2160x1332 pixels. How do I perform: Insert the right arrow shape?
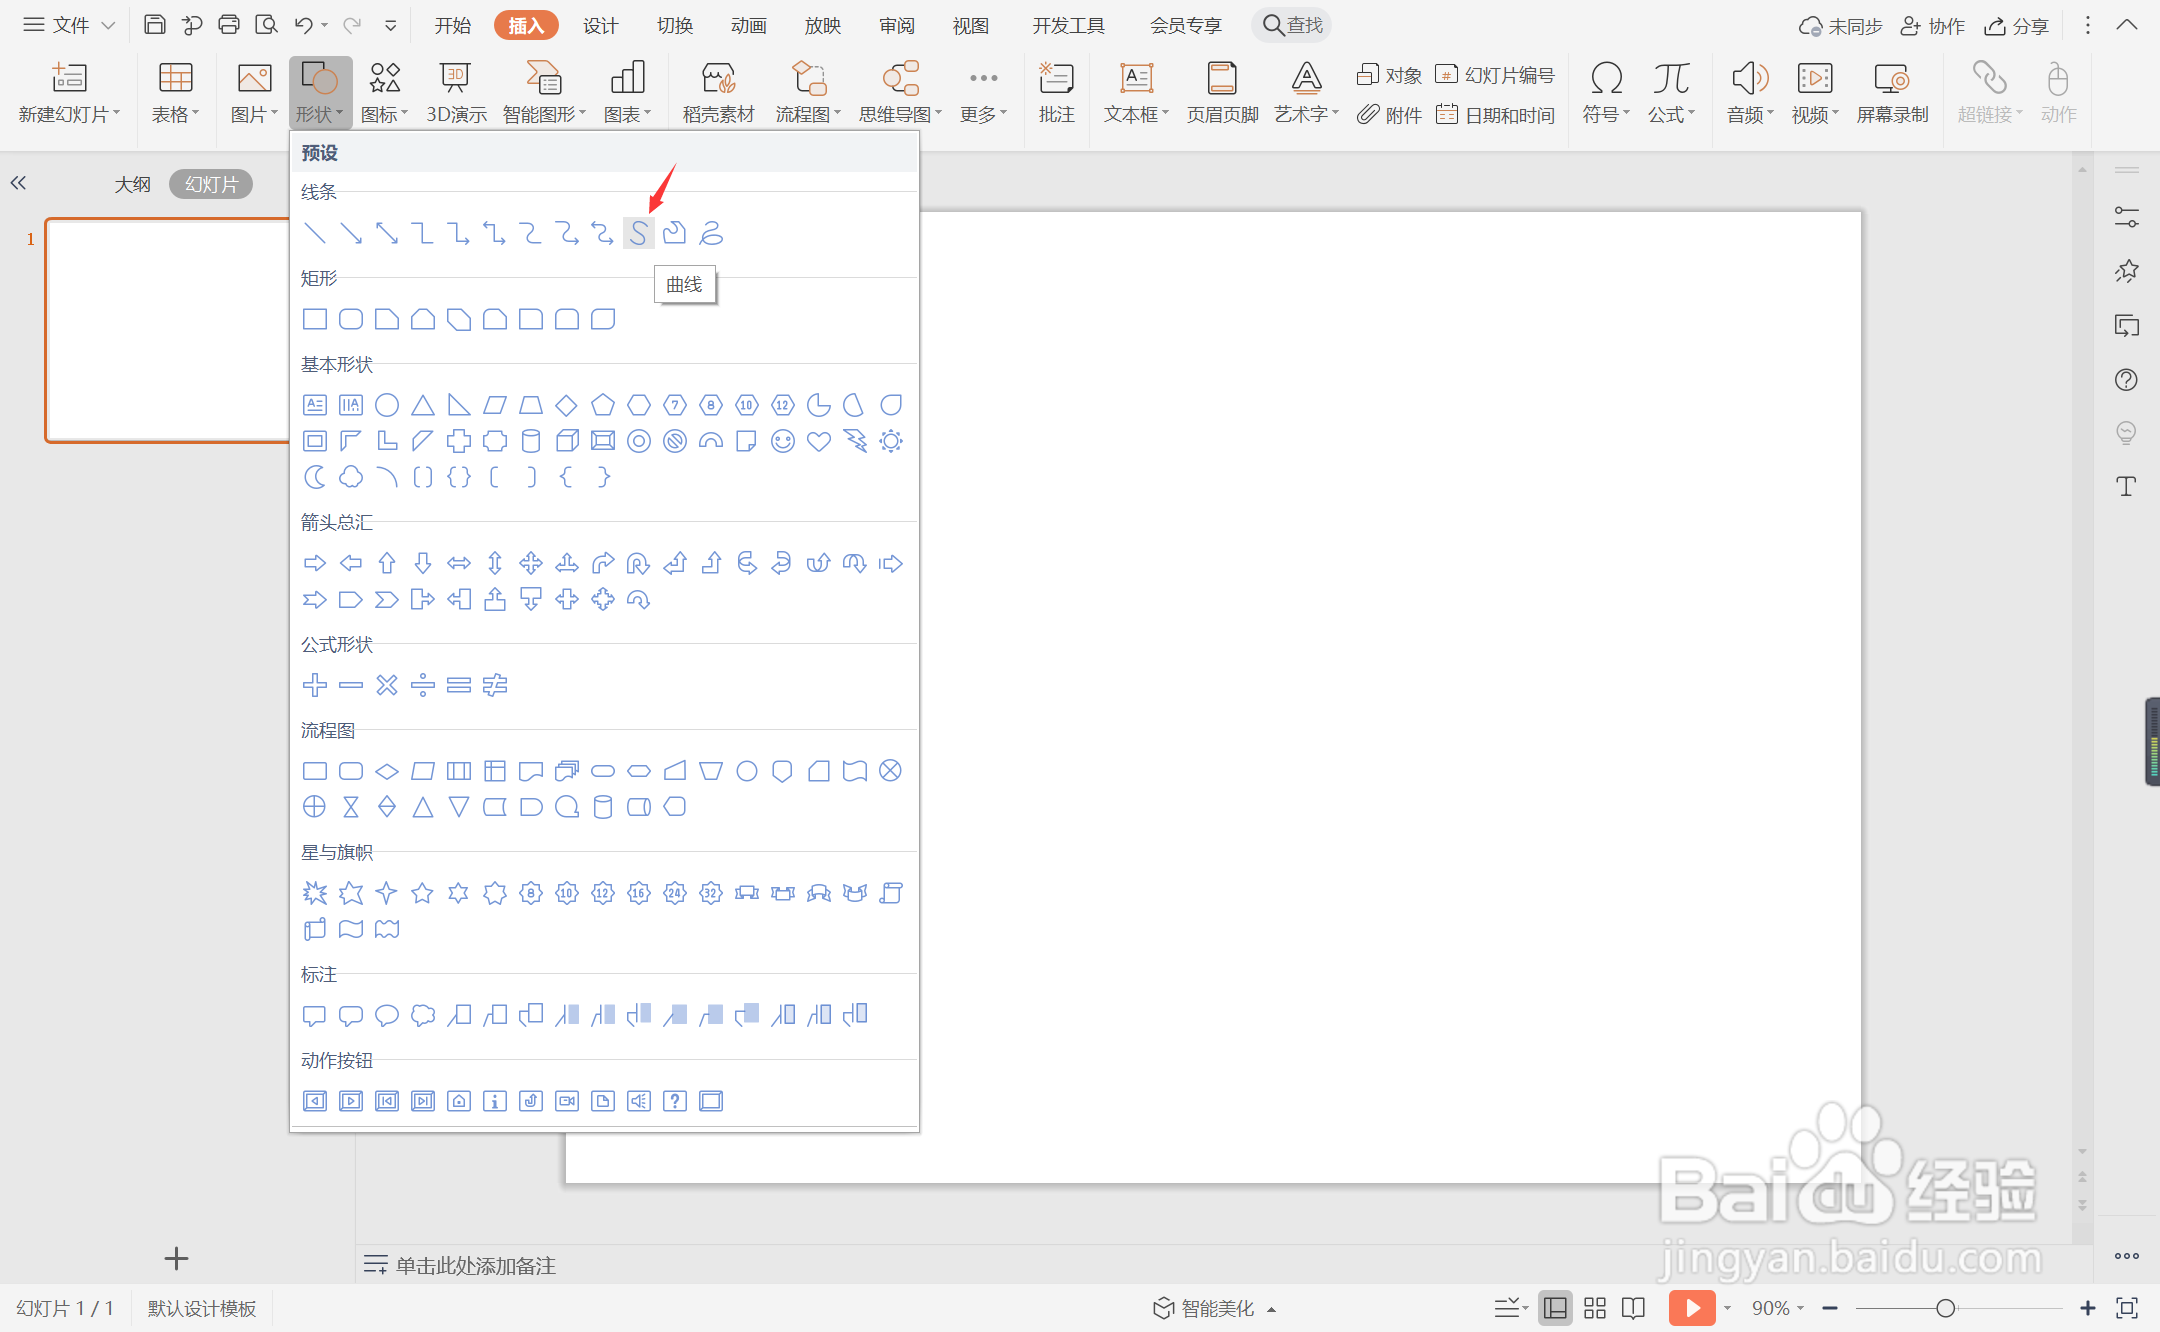click(314, 563)
